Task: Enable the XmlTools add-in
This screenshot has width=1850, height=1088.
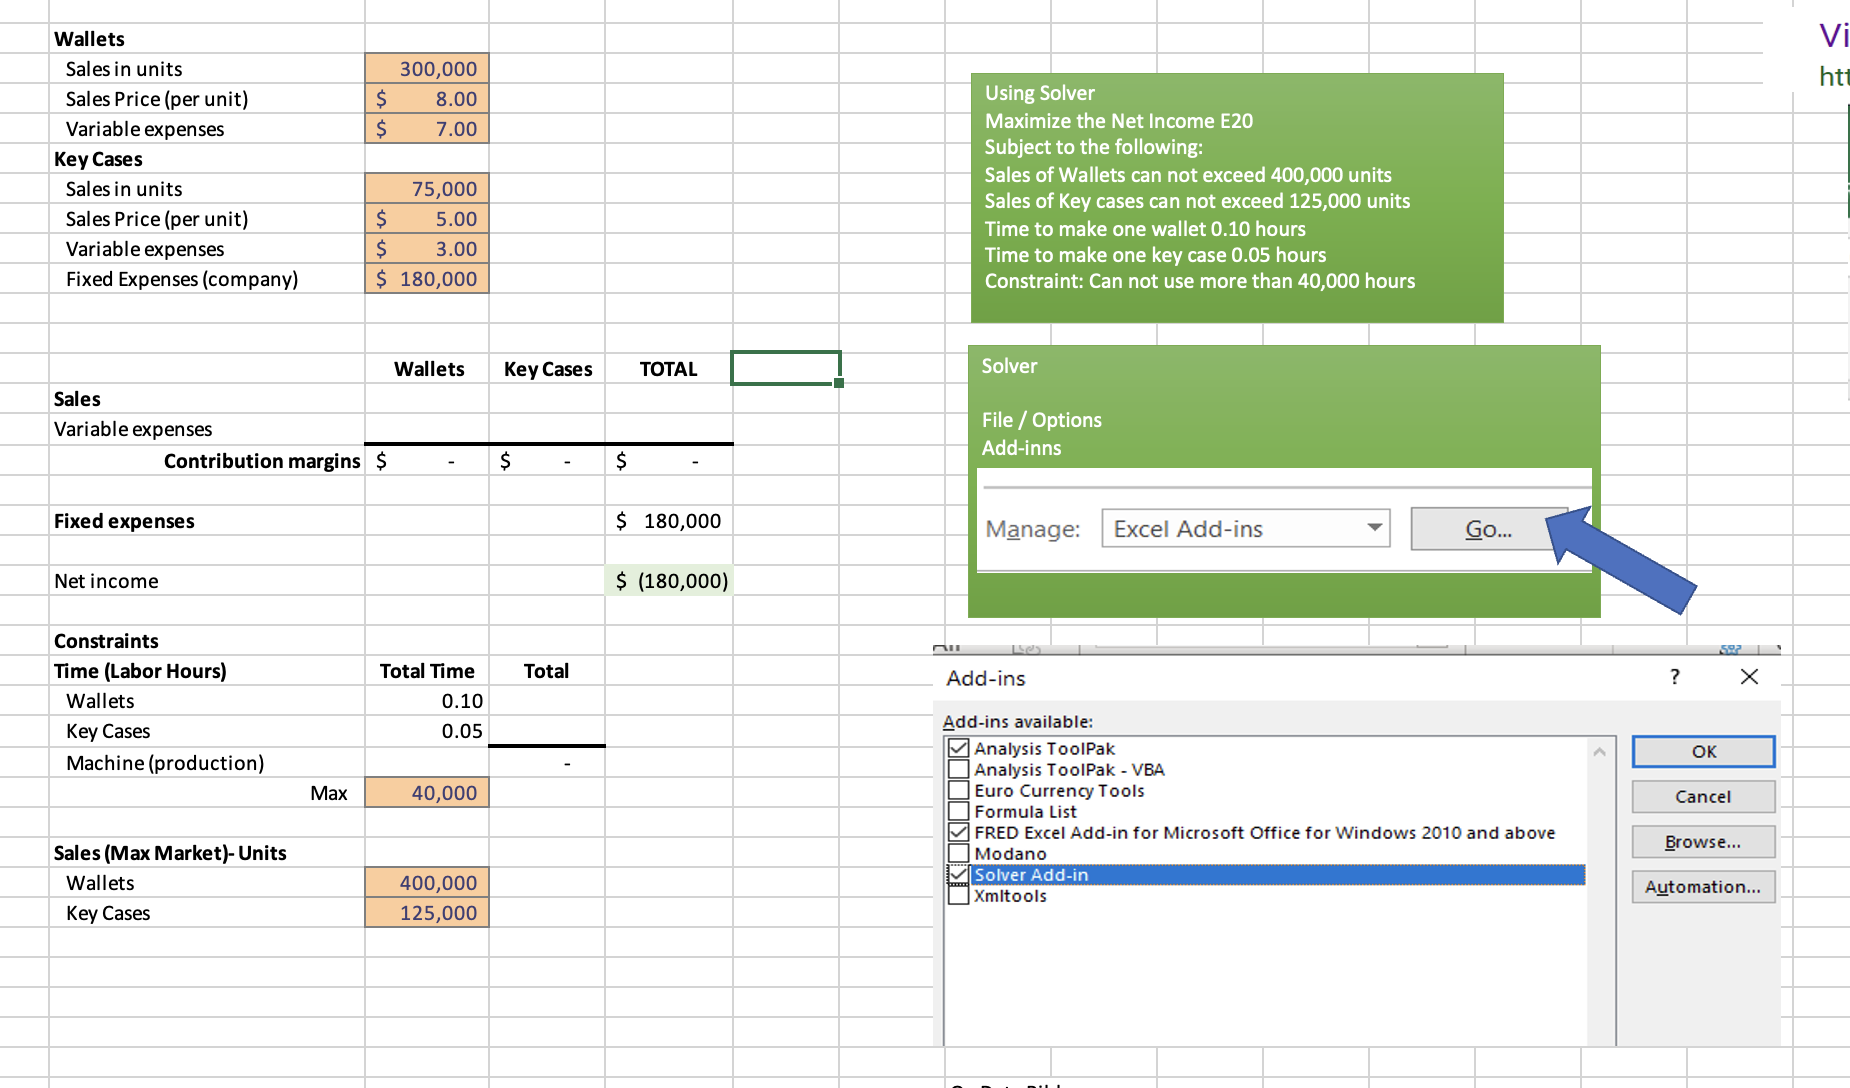Action: (958, 895)
